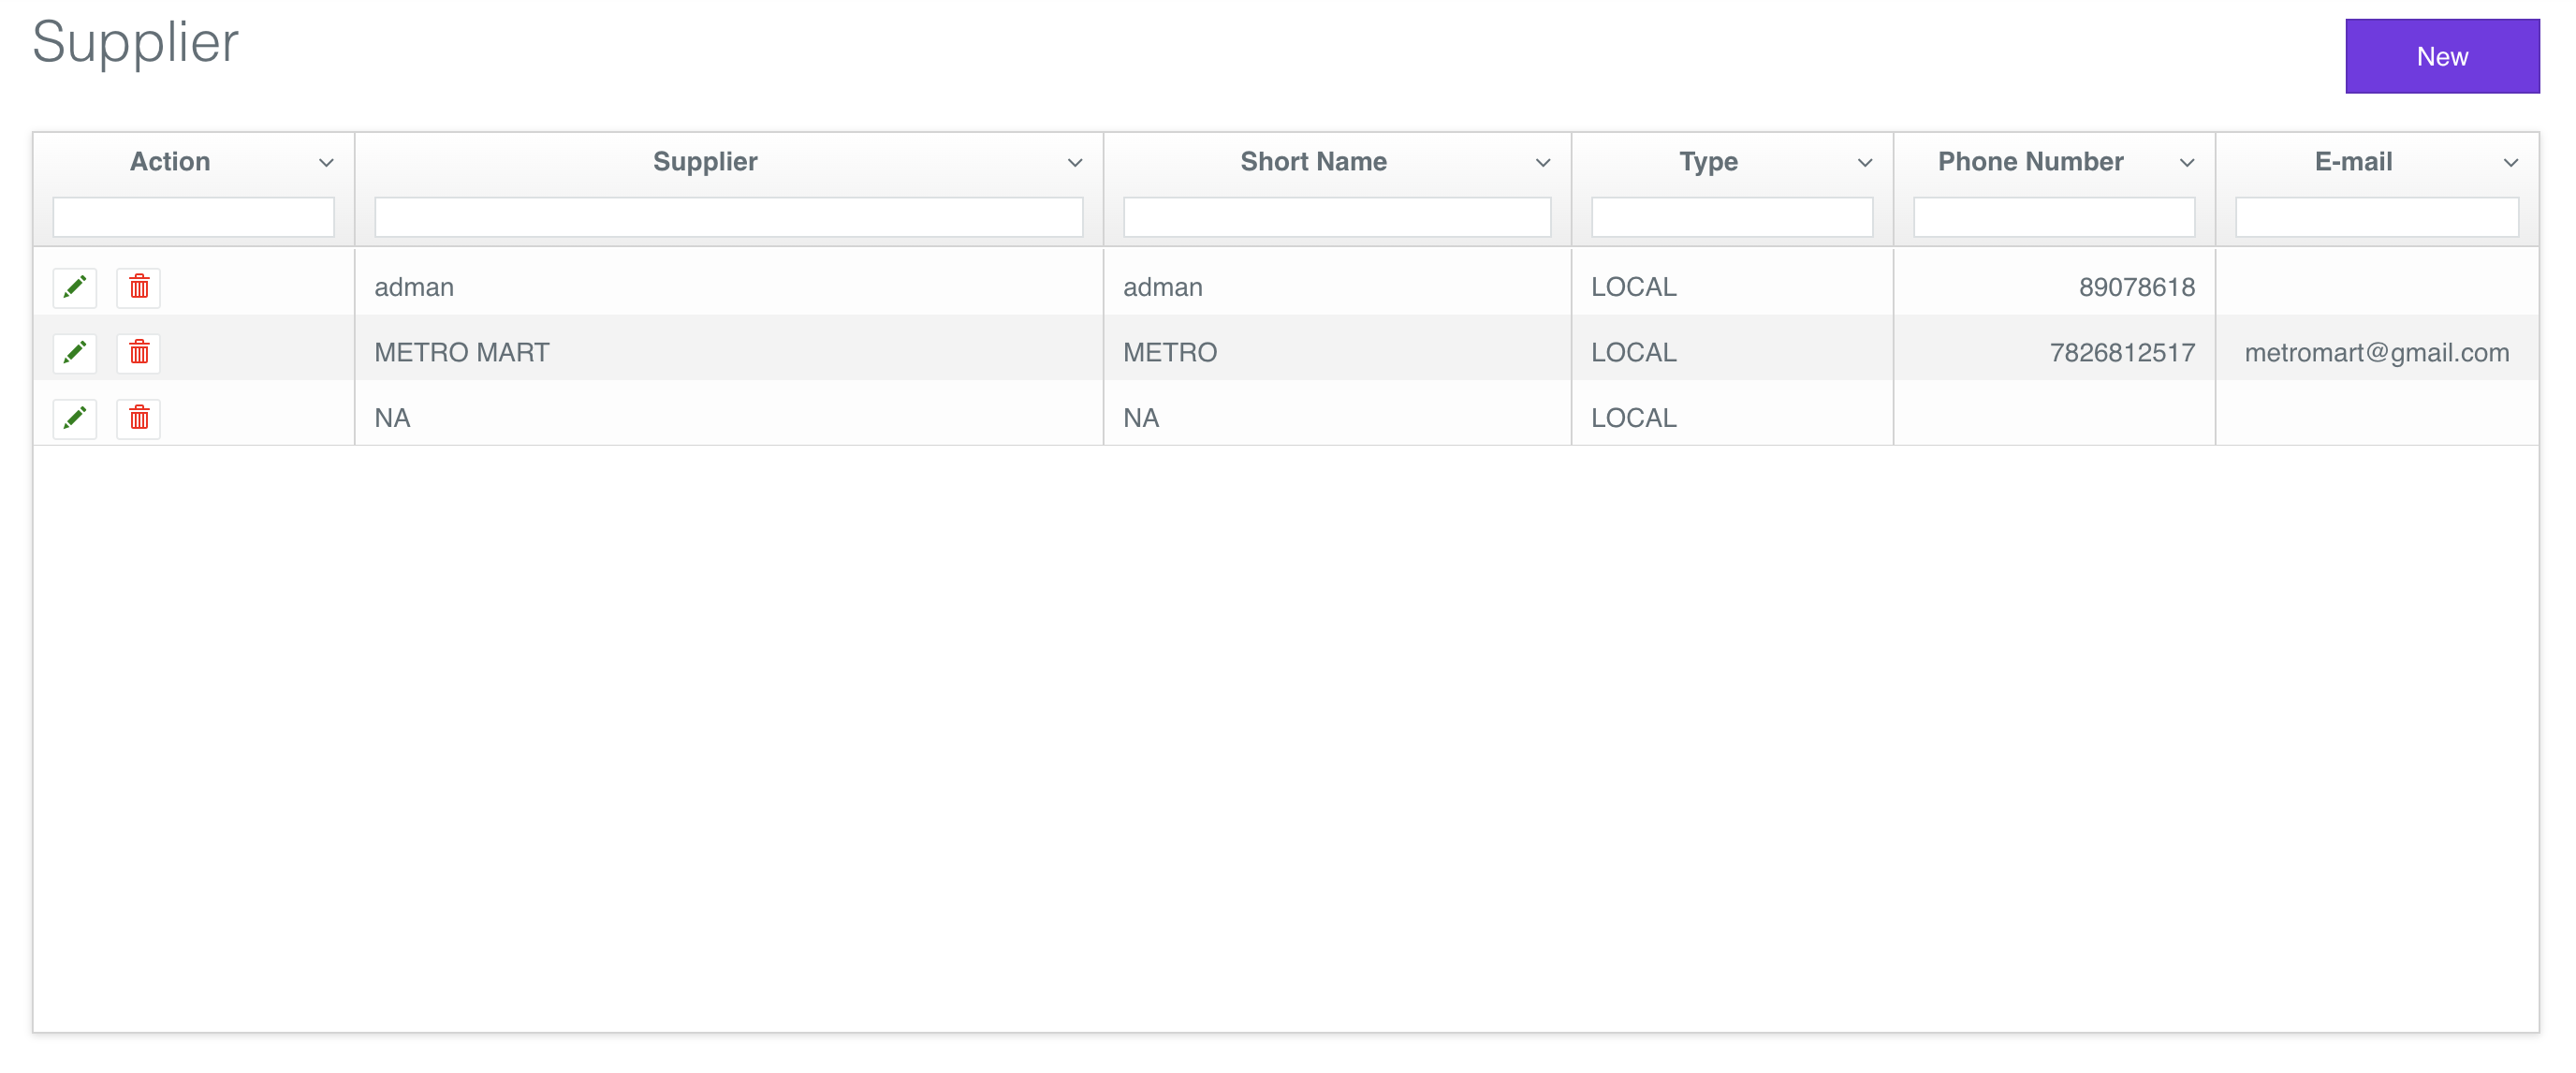Click the Type column header
The image size is (2576, 1073).
pyautogui.click(x=1708, y=161)
